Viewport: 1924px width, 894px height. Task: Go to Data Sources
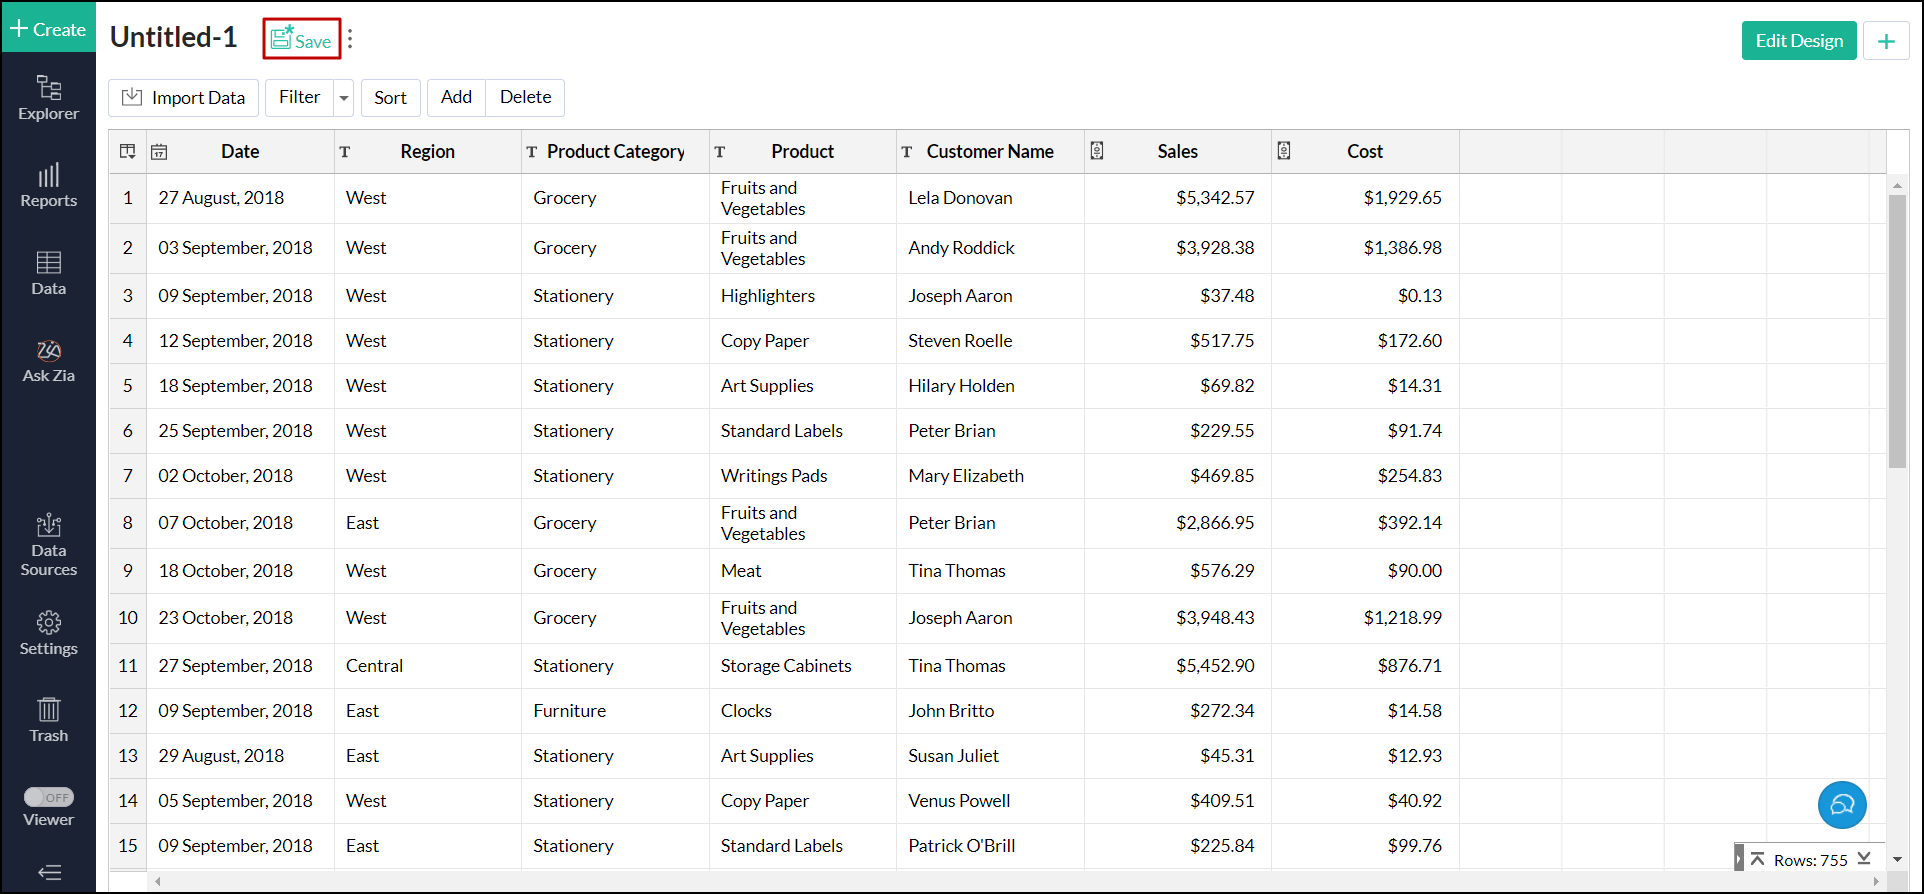coord(48,545)
